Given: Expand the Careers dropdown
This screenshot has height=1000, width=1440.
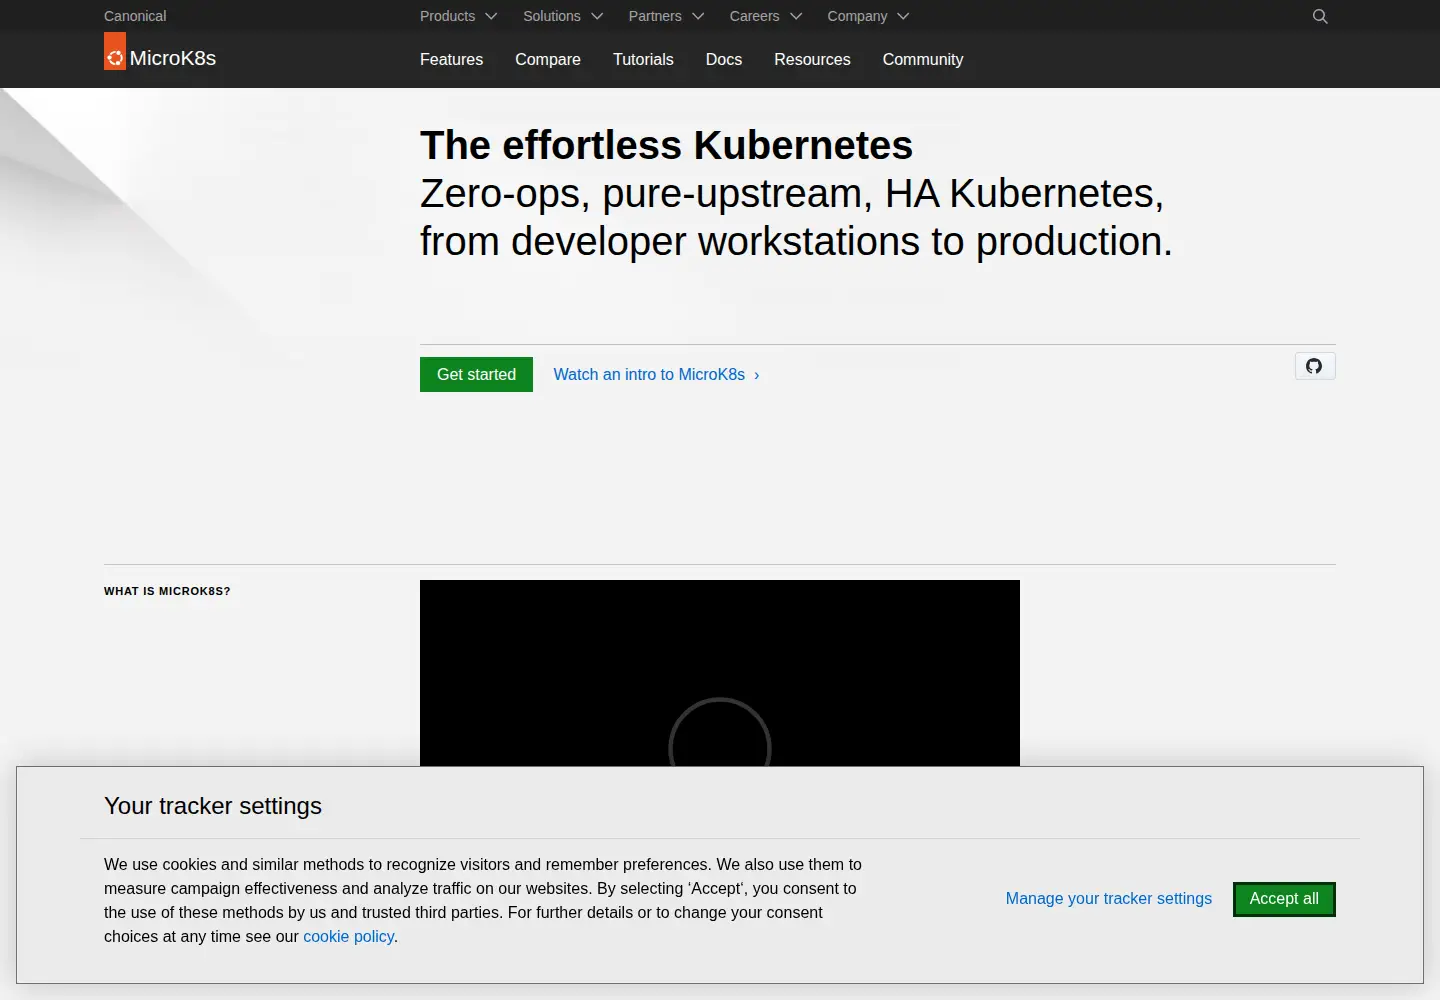Looking at the screenshot, I should tap(766, 16).
